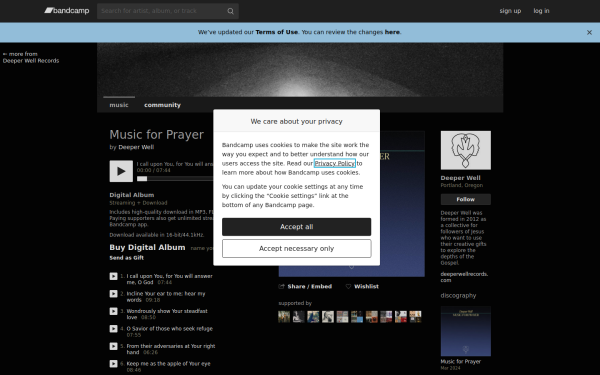Open the Privacy Policy link
This screenshot has height=375, width=600.
tap(334, 163)
